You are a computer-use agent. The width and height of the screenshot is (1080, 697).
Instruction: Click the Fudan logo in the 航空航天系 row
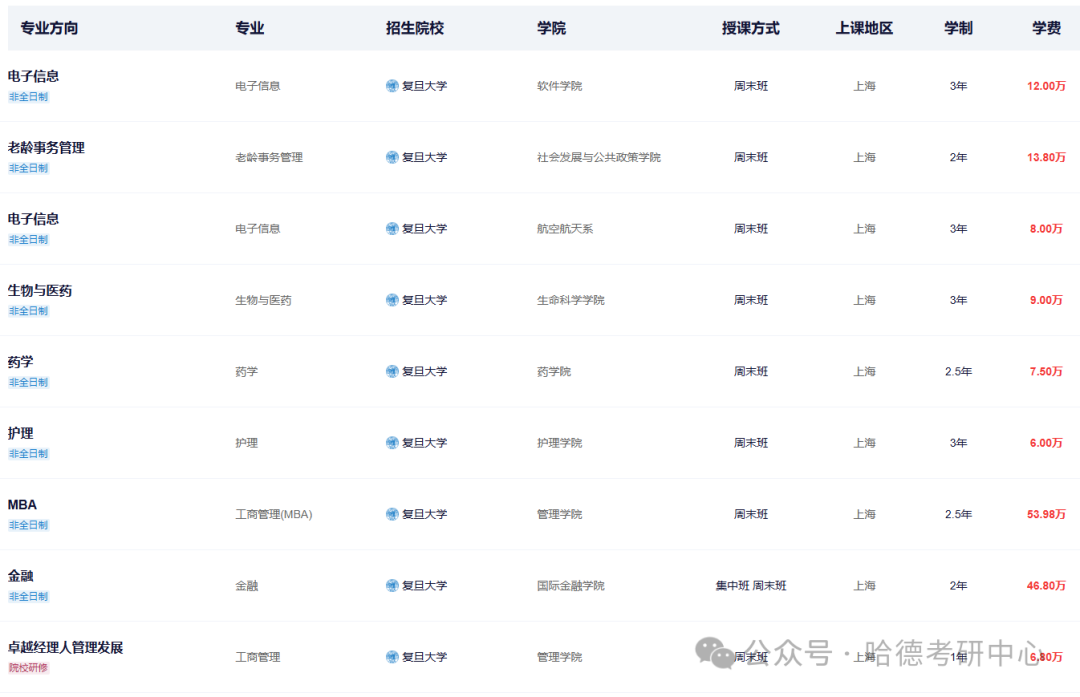pos(392,229)
